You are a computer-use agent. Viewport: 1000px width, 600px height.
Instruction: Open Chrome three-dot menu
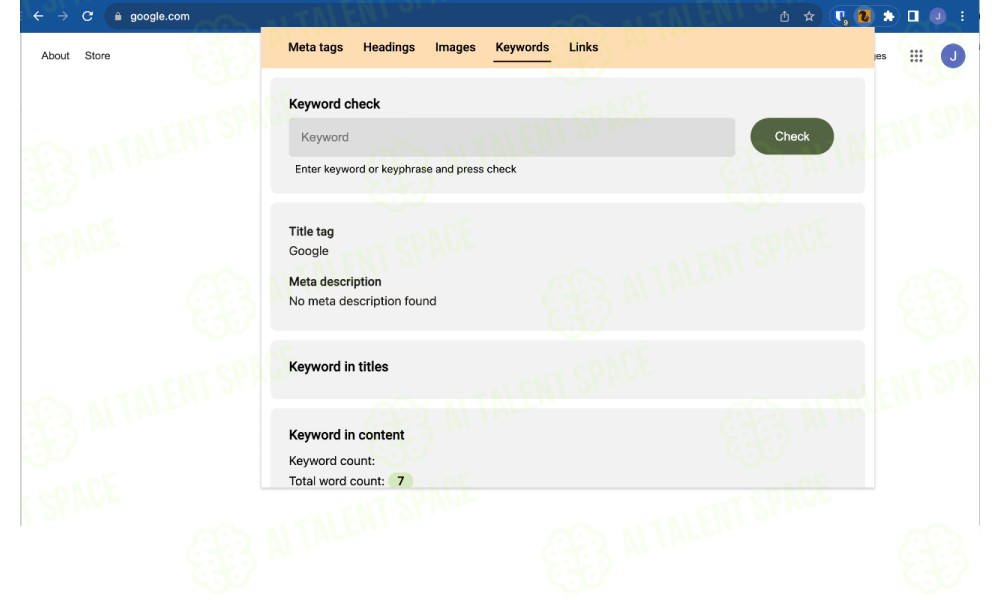pos(962,17)
